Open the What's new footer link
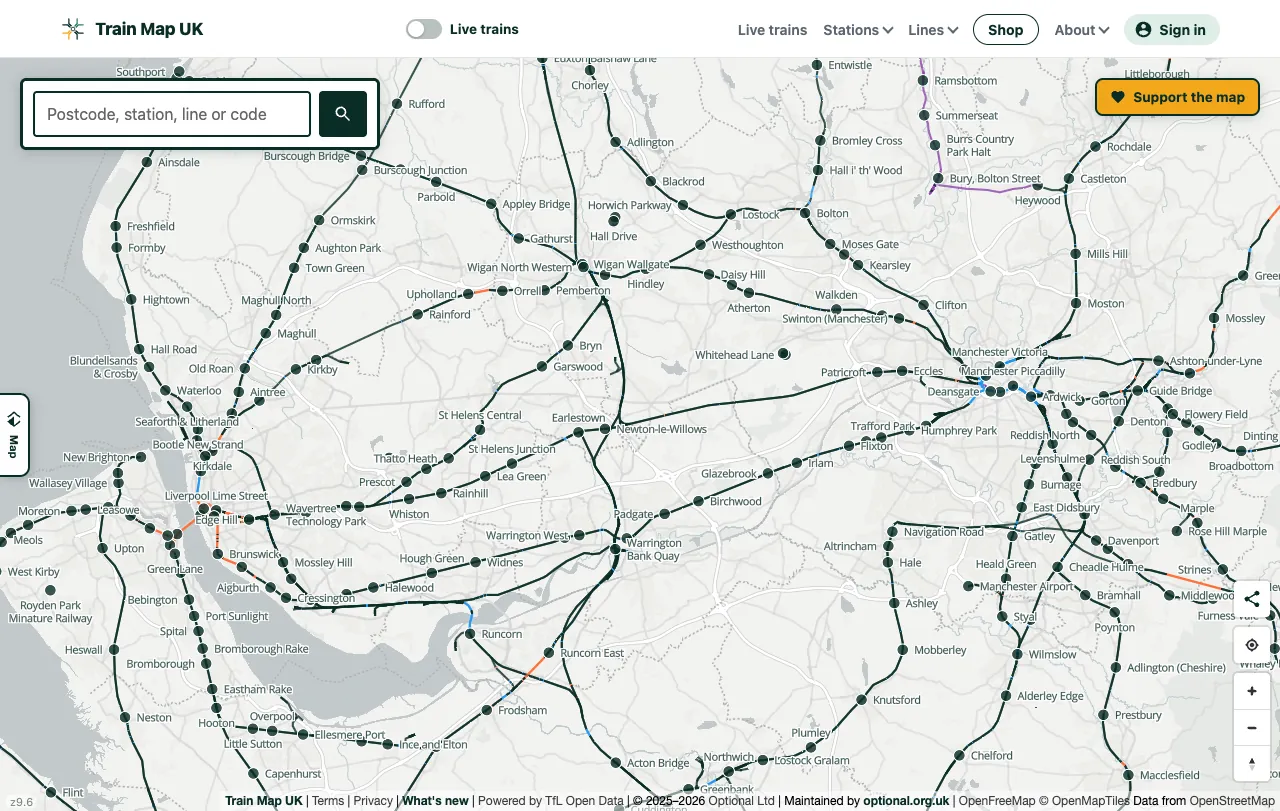The height and width of the screenshot is (811, 1280). tap(435, 801)
